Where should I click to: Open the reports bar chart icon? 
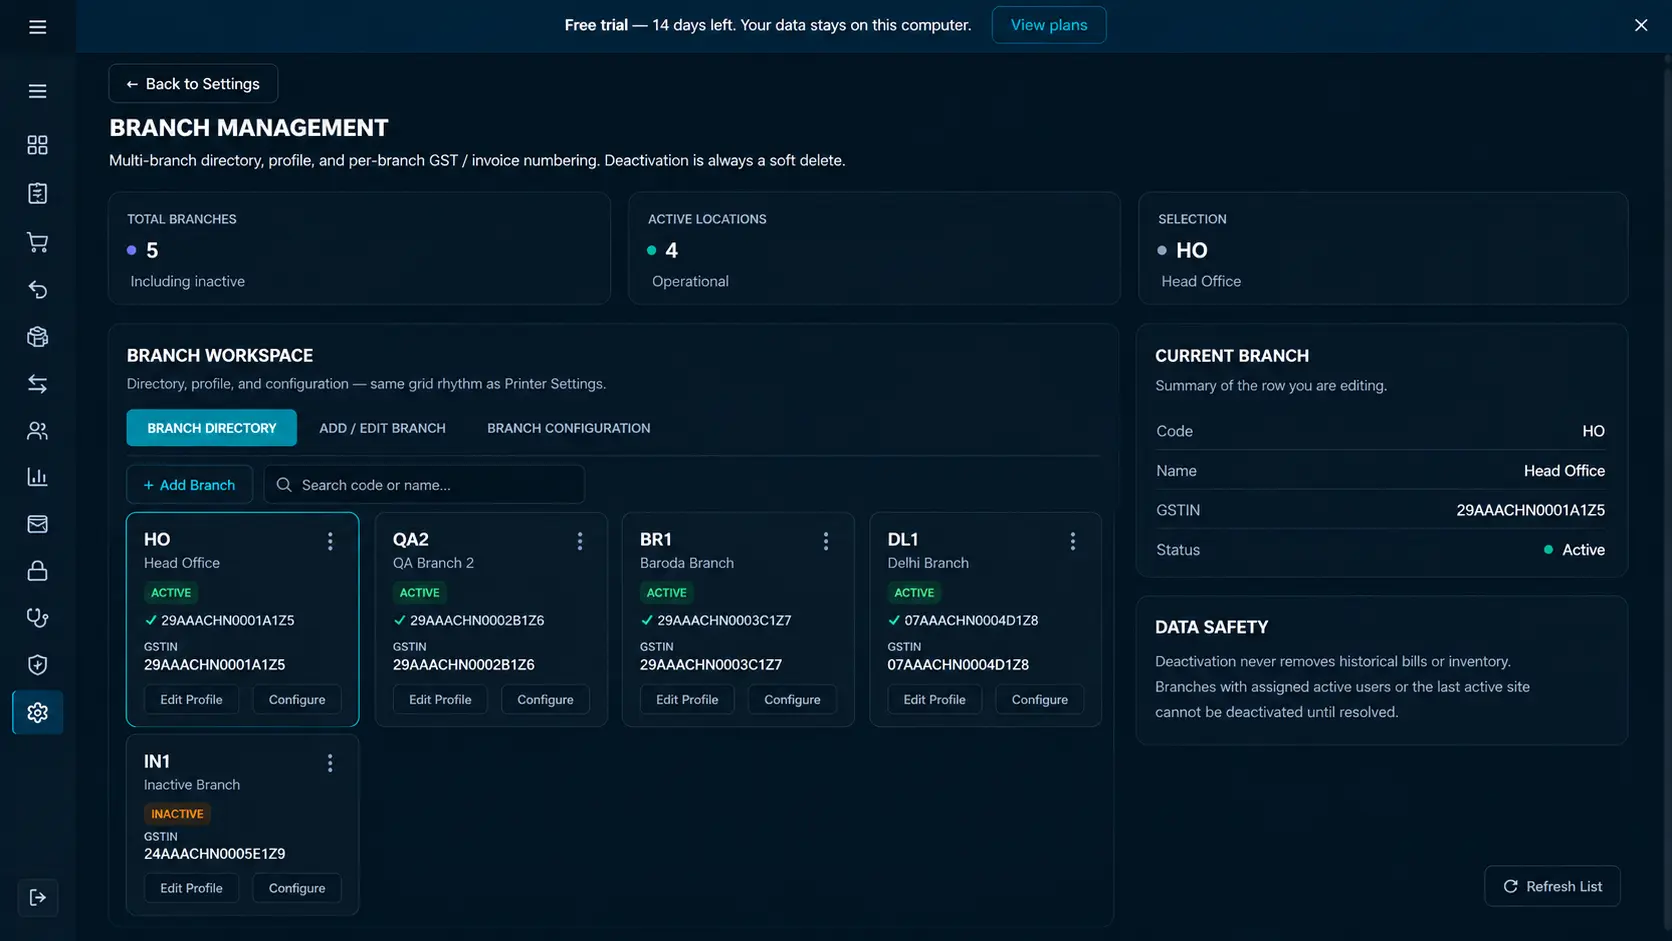pos(37,477)
